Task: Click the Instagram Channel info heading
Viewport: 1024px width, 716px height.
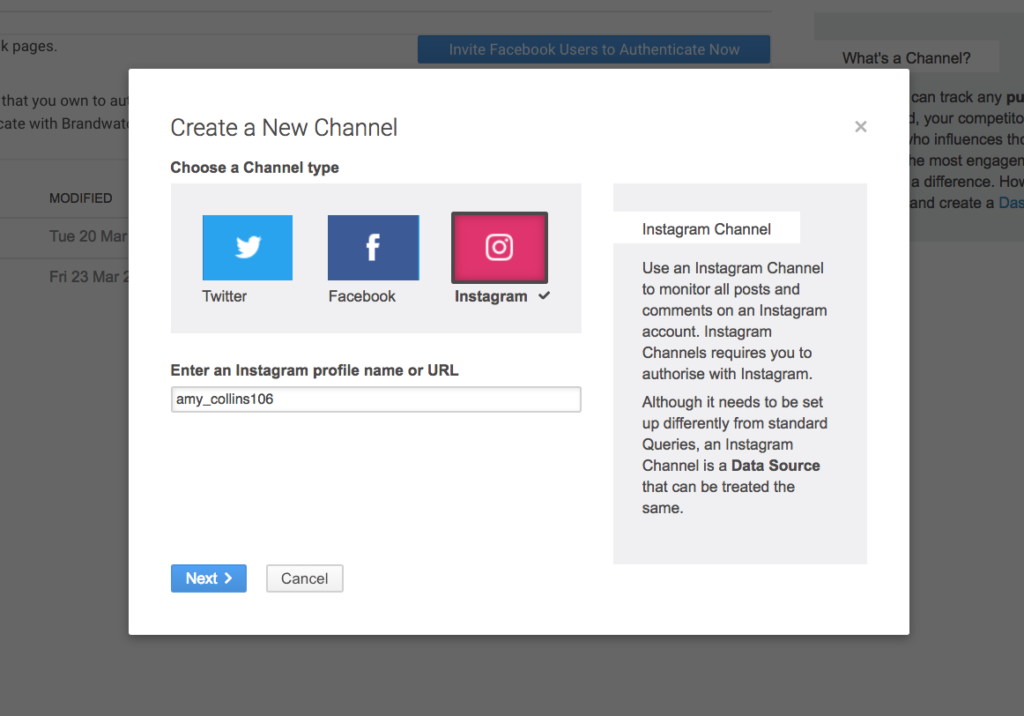Action: click(706, 229)
